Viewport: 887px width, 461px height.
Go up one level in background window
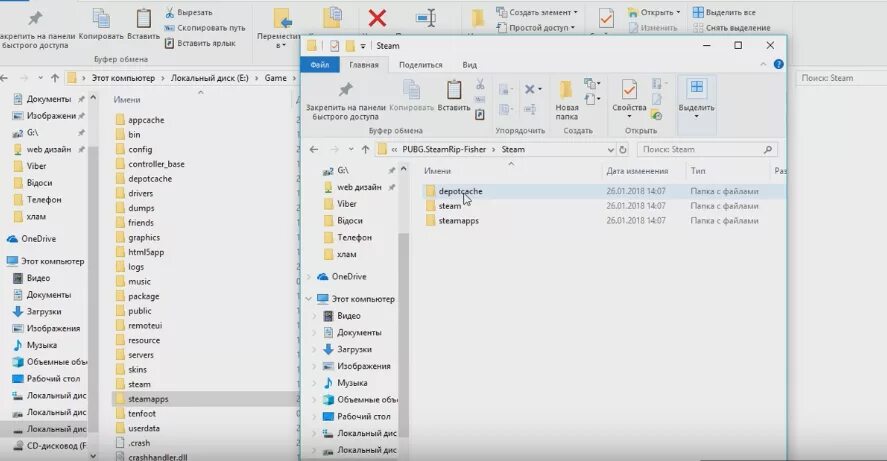click(x=54, y=77)
